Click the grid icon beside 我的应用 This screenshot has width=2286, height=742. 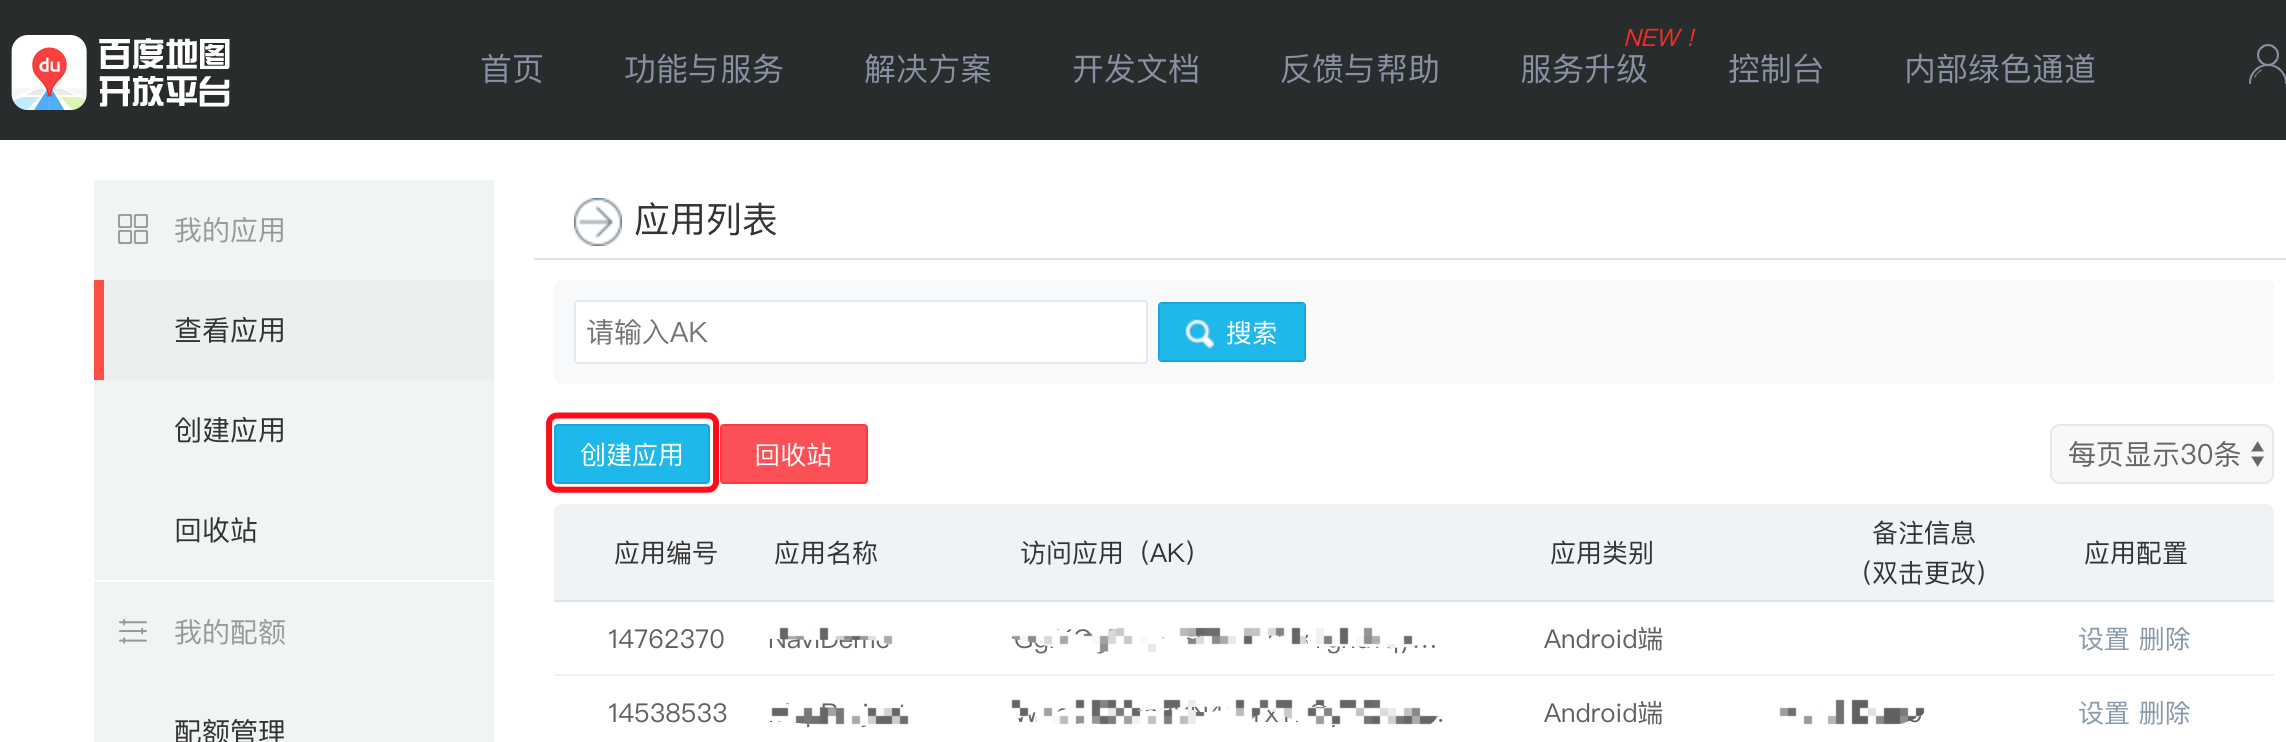coord(133,229)
